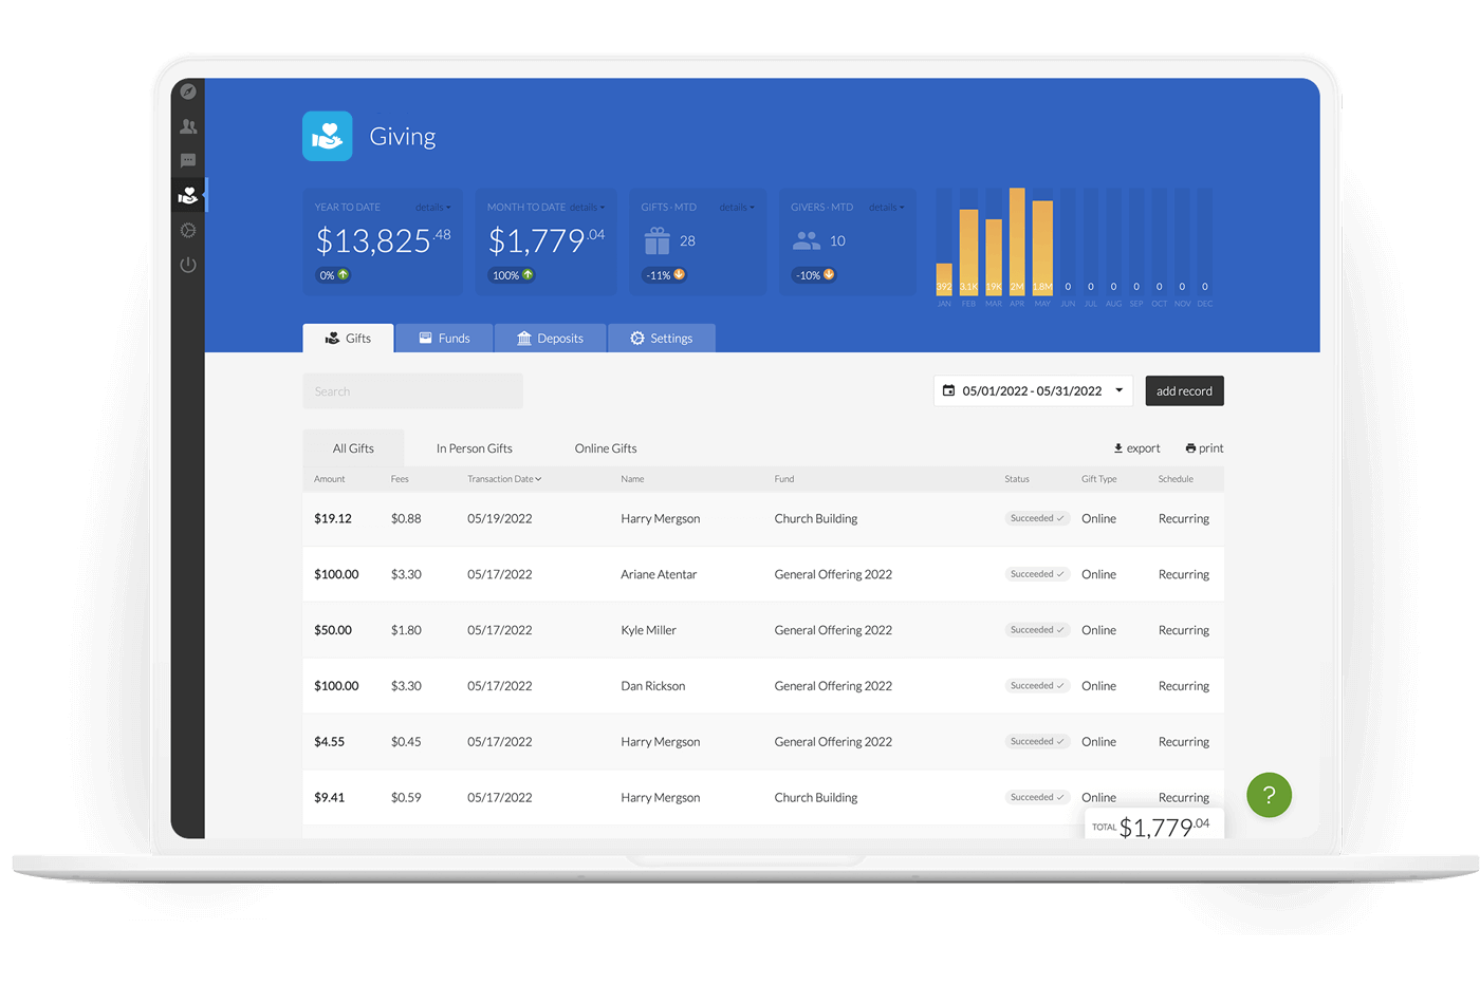Open the YEAR TO DATE details dropdown
The width and height of the screenshot is (1480, 987).
434,207
